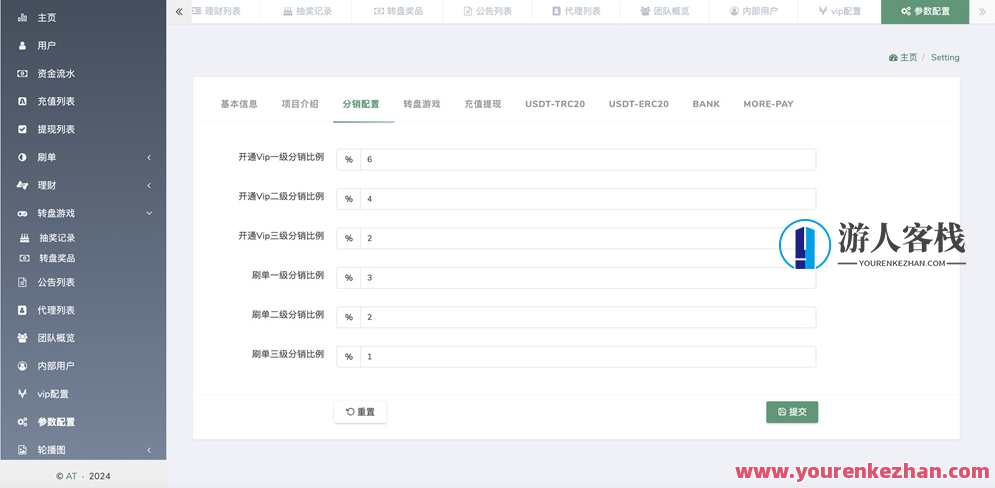
Task: Click the 开通Vip三级分销比例 input field
Action: pyautogui.click(x=588, y=238)
